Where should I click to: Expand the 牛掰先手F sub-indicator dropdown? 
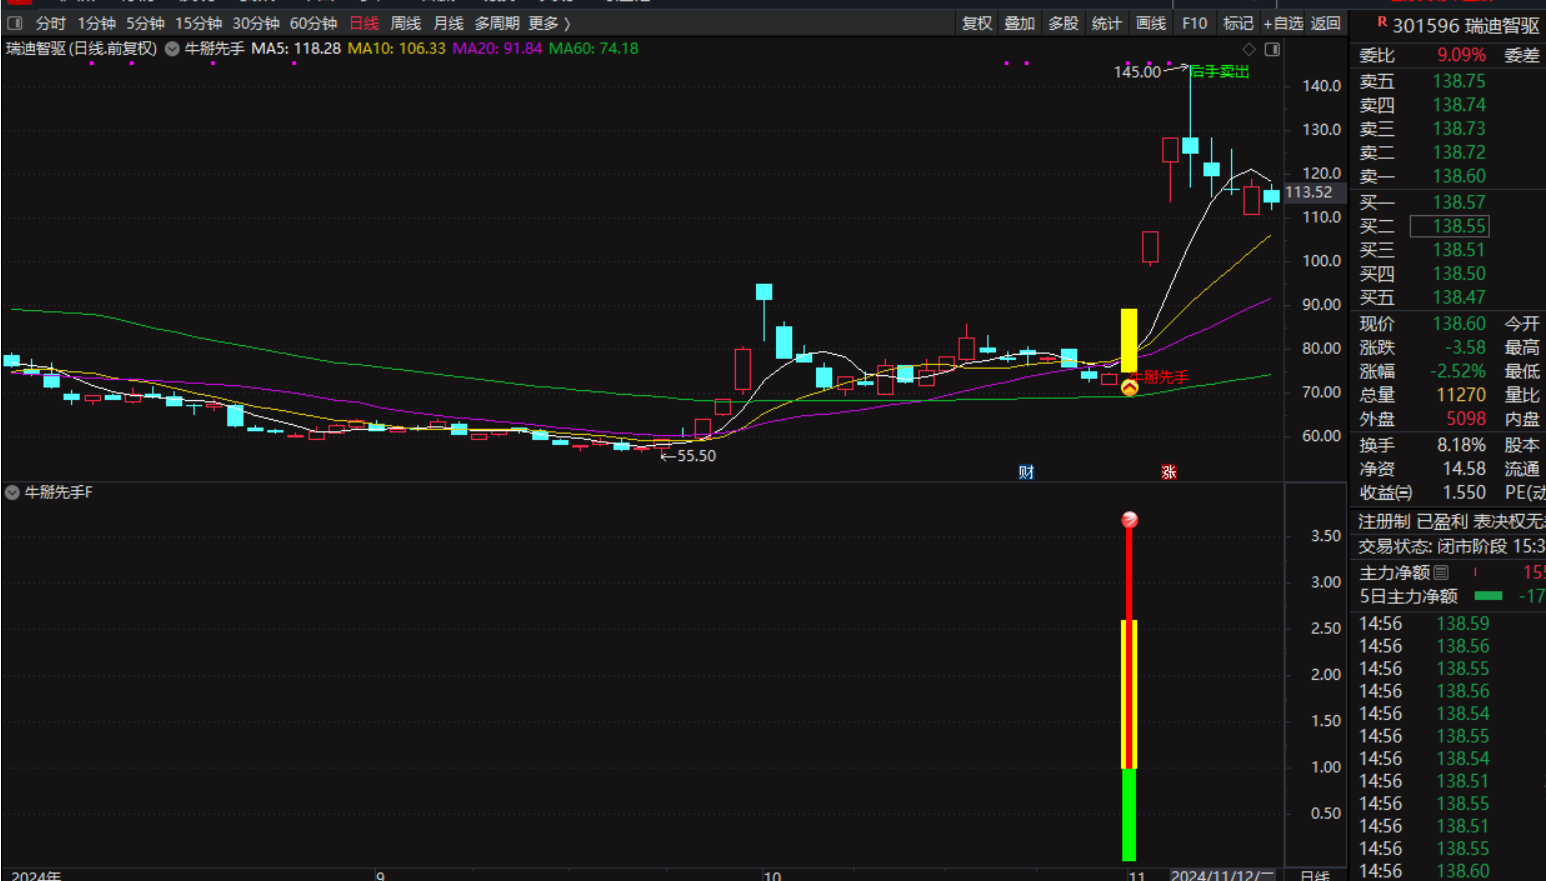tap(12, 493)
